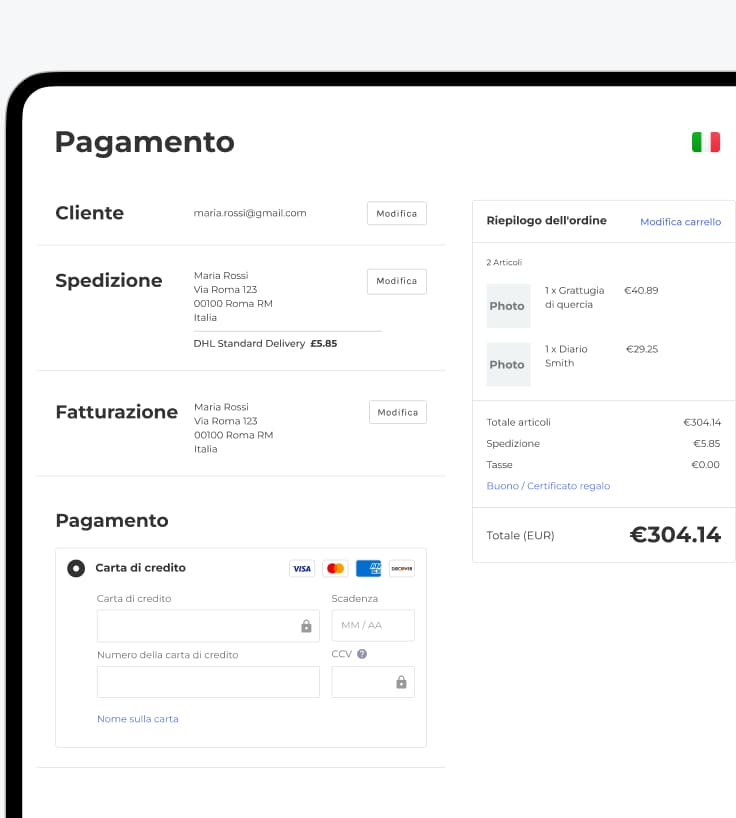Image resolution: width=736 pixels, height=818 pixels.
Task: Select the Carta di credito radio button
Action: [x=76, y=568]
